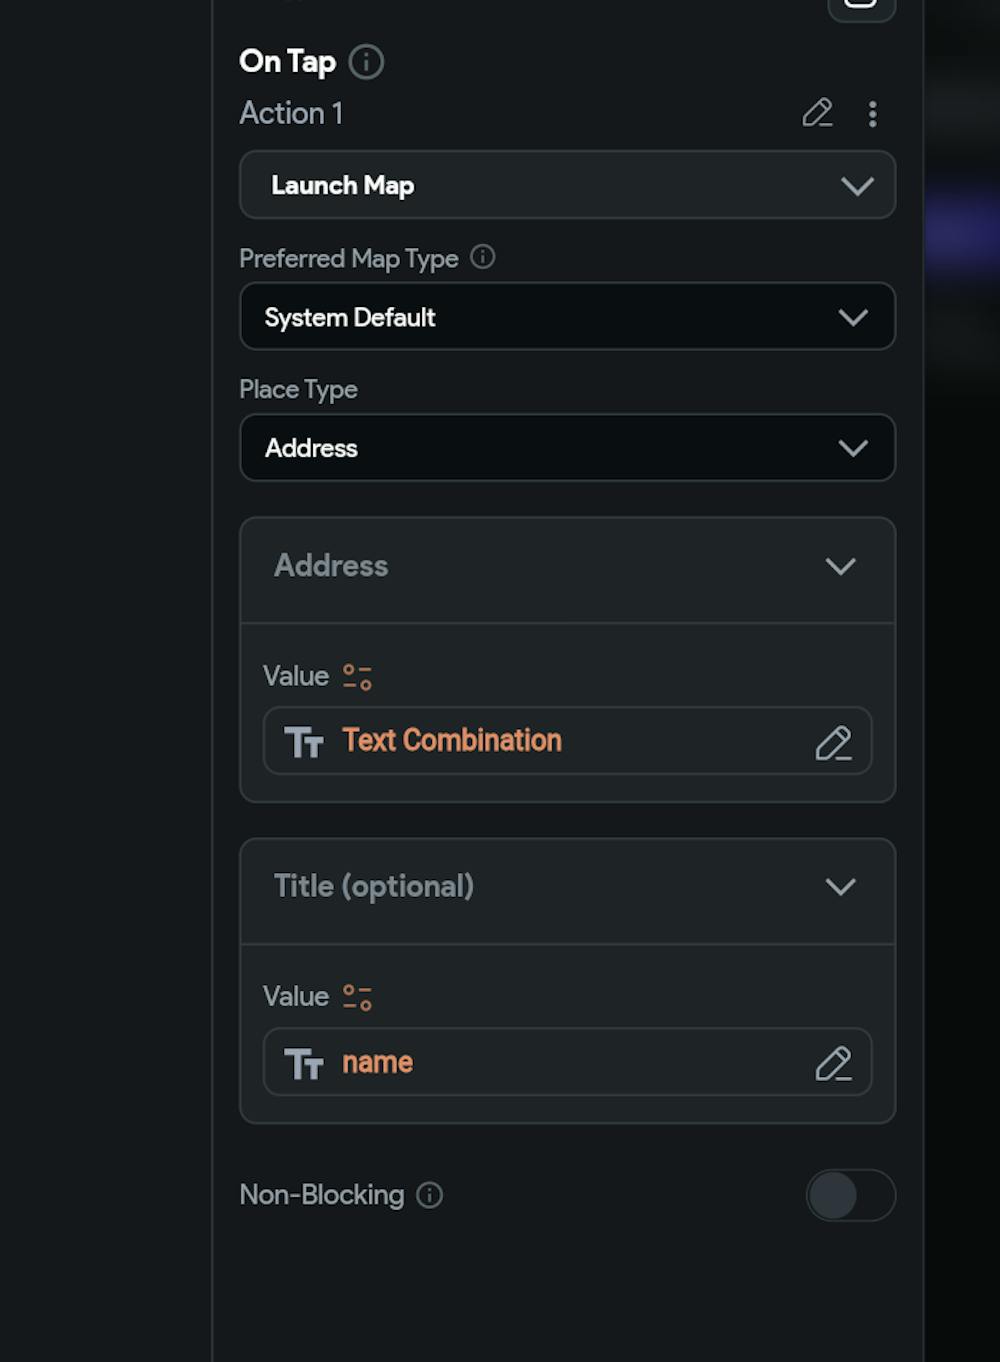Image resolution: width=1000 pixels, height=1362 pixels.
Task: Click the Non-Blocking info icon
Action: pyautogui.click(x=430, y=1195)
